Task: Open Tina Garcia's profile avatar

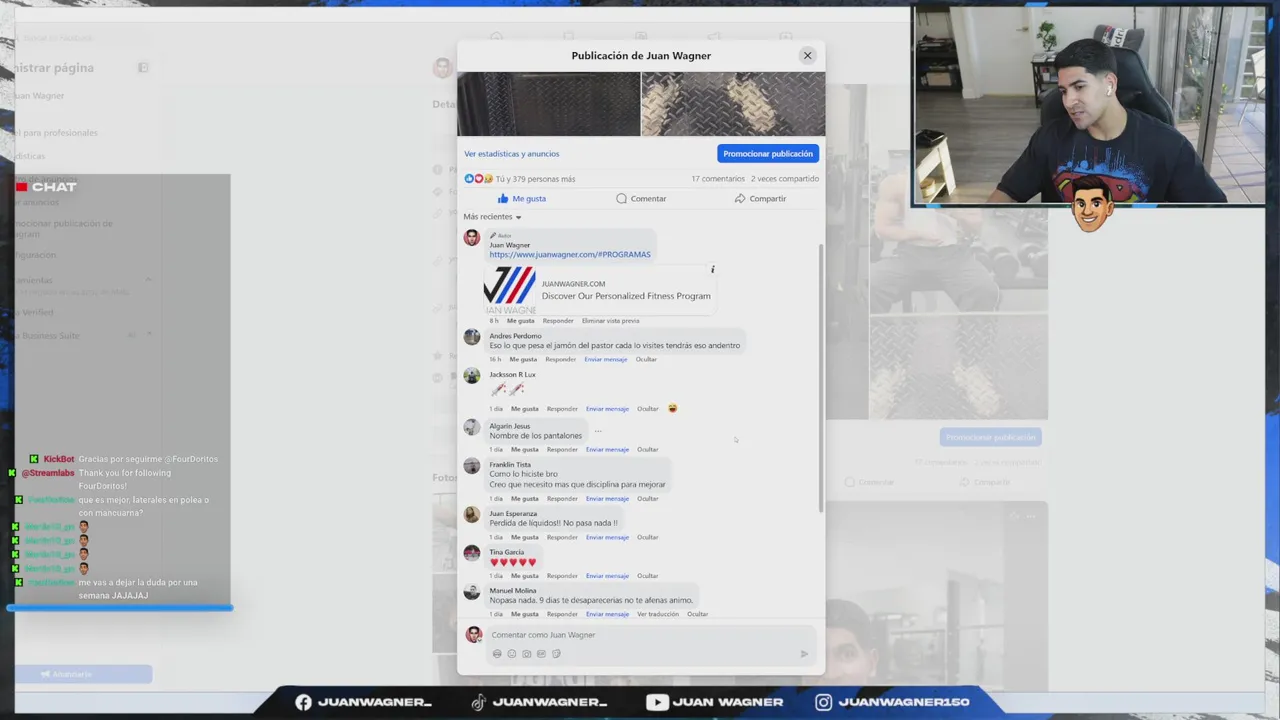Action: (x=472, y=553)
